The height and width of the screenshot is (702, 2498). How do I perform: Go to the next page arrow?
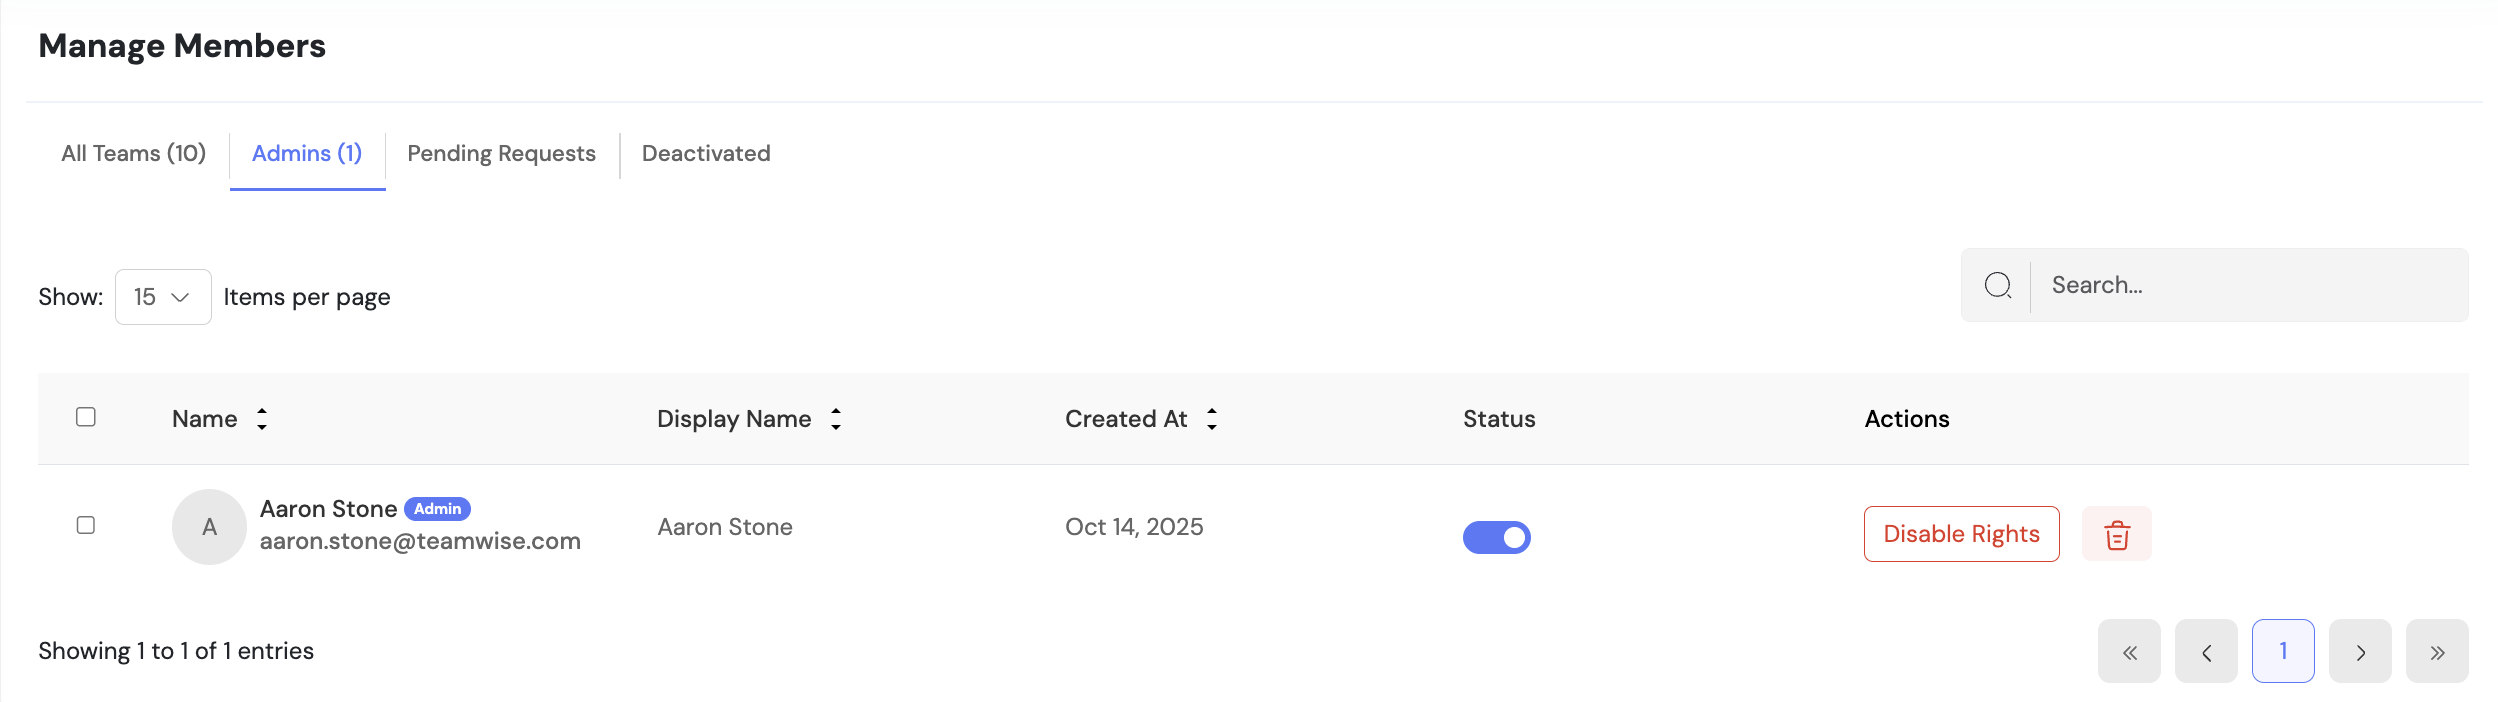[x=2360, y=652]
